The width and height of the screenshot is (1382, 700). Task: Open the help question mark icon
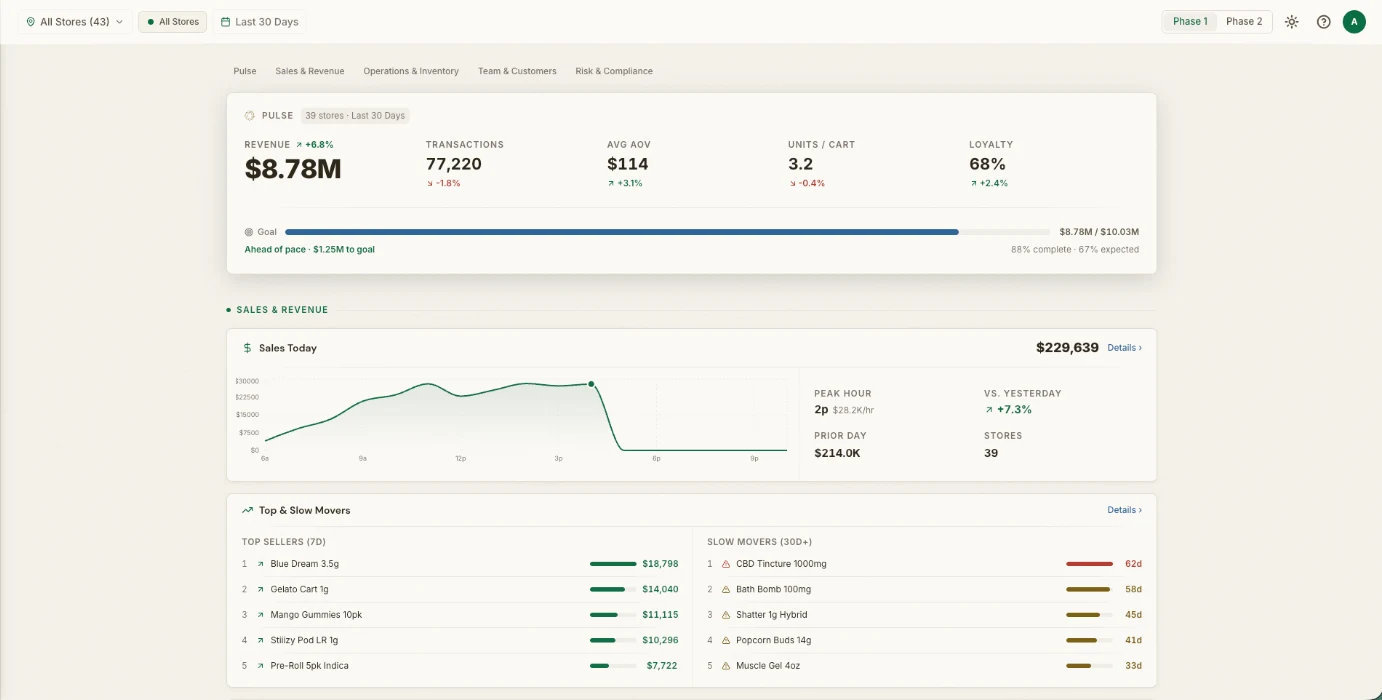(1323, 21)
